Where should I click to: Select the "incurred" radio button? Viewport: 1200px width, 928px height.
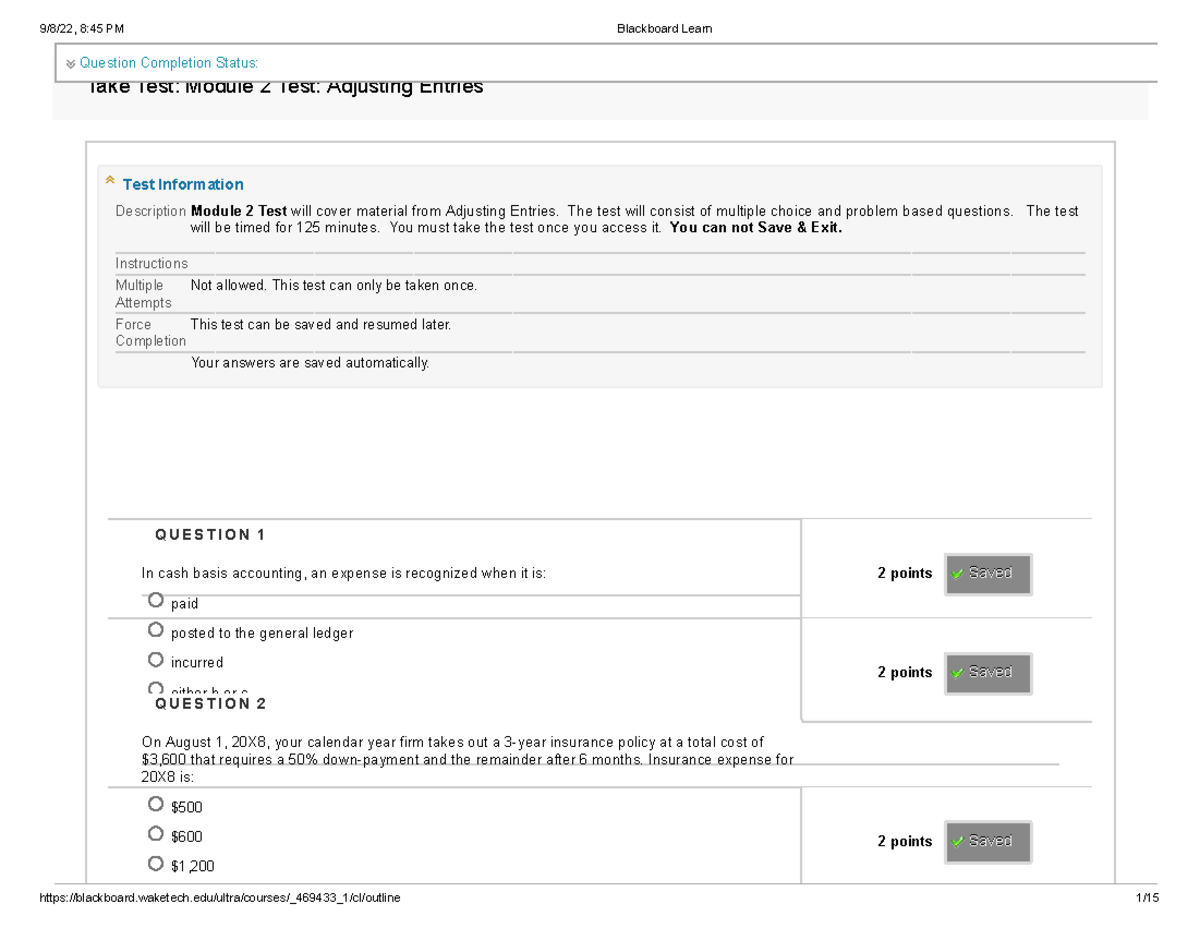(x=156, y=658)
